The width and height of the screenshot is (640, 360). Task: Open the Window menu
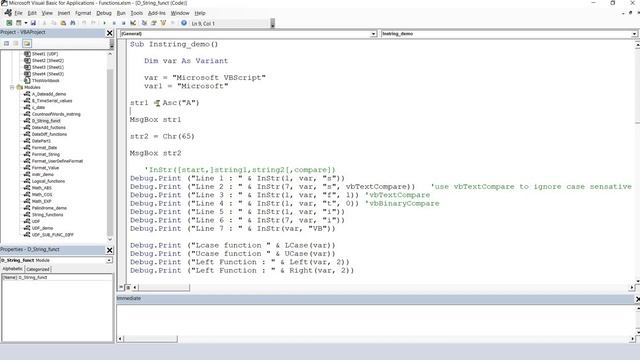(x=180, y=13)
